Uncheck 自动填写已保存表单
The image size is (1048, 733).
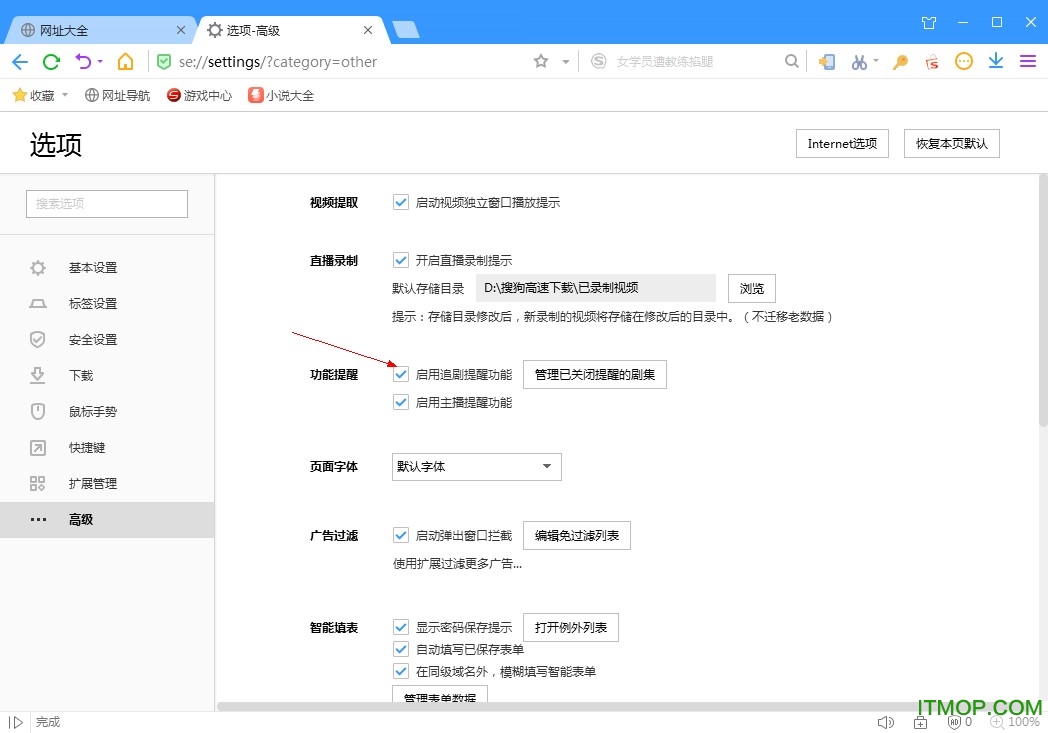(400, 649)
